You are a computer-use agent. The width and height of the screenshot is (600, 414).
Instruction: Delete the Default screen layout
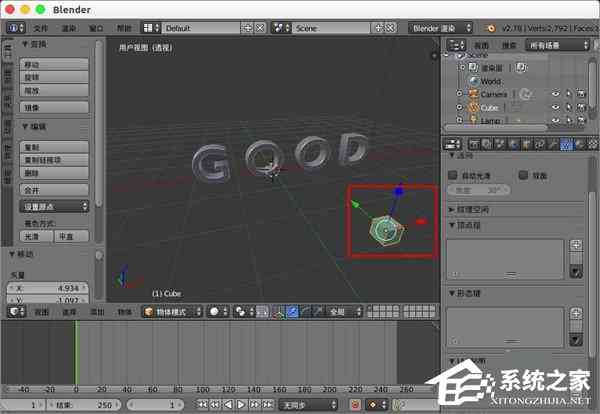coord(260,28)
